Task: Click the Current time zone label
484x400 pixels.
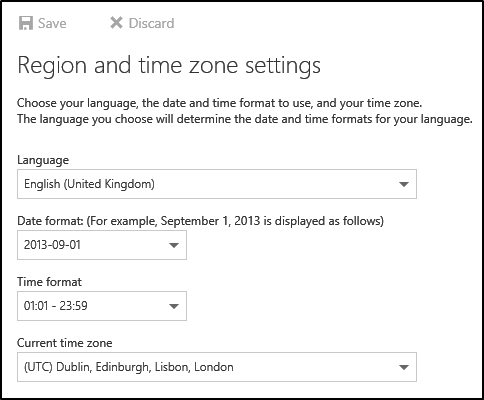Action: (65, 343)
